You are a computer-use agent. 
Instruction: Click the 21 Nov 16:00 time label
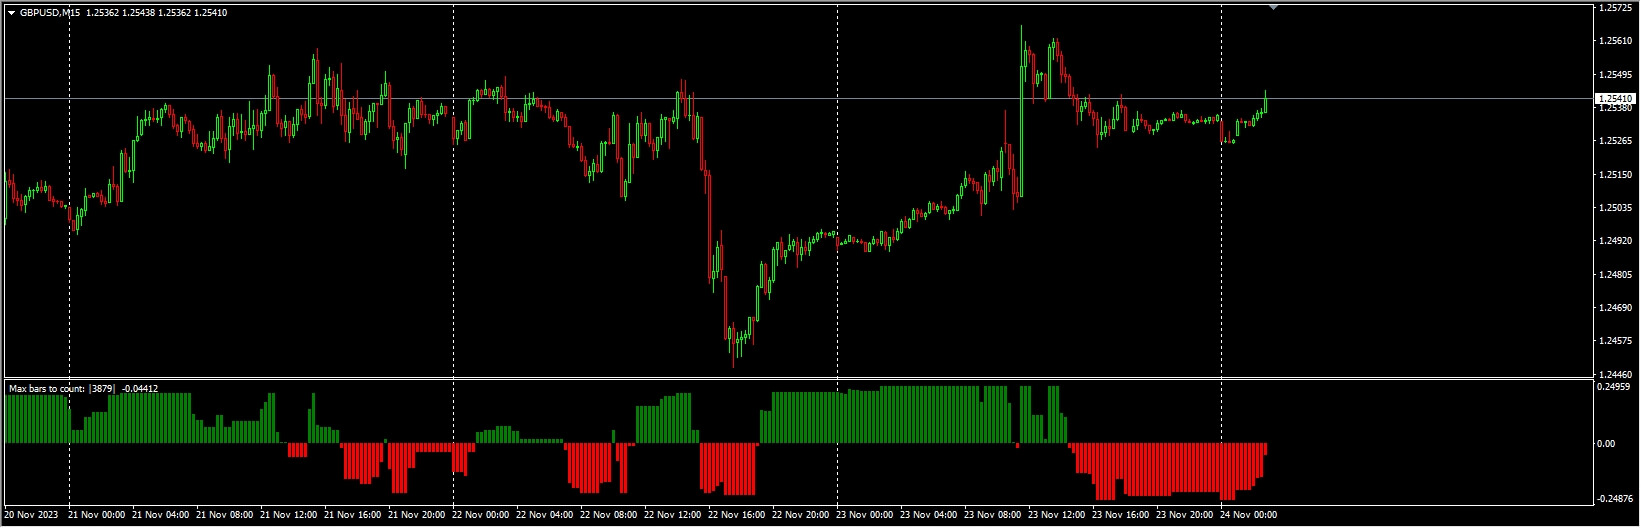pos(354,516)
